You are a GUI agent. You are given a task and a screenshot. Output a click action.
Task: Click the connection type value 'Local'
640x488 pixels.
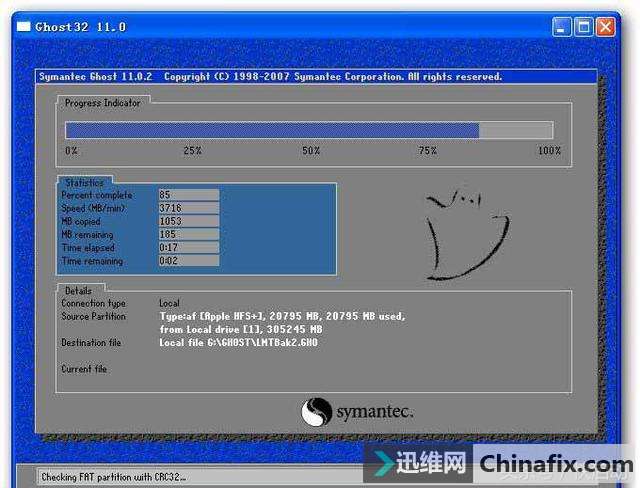click(x=169, y=303)
